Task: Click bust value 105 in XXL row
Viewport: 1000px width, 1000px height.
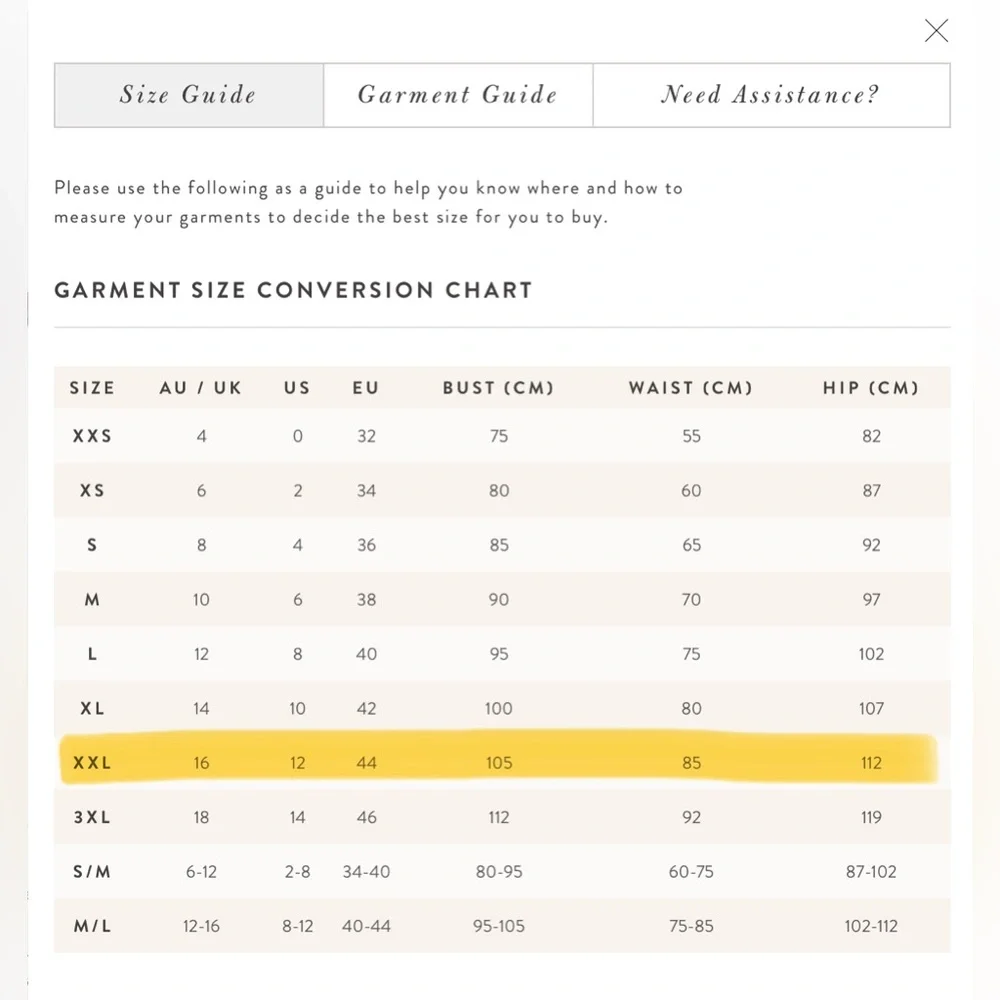Action: tap(498, 763)
